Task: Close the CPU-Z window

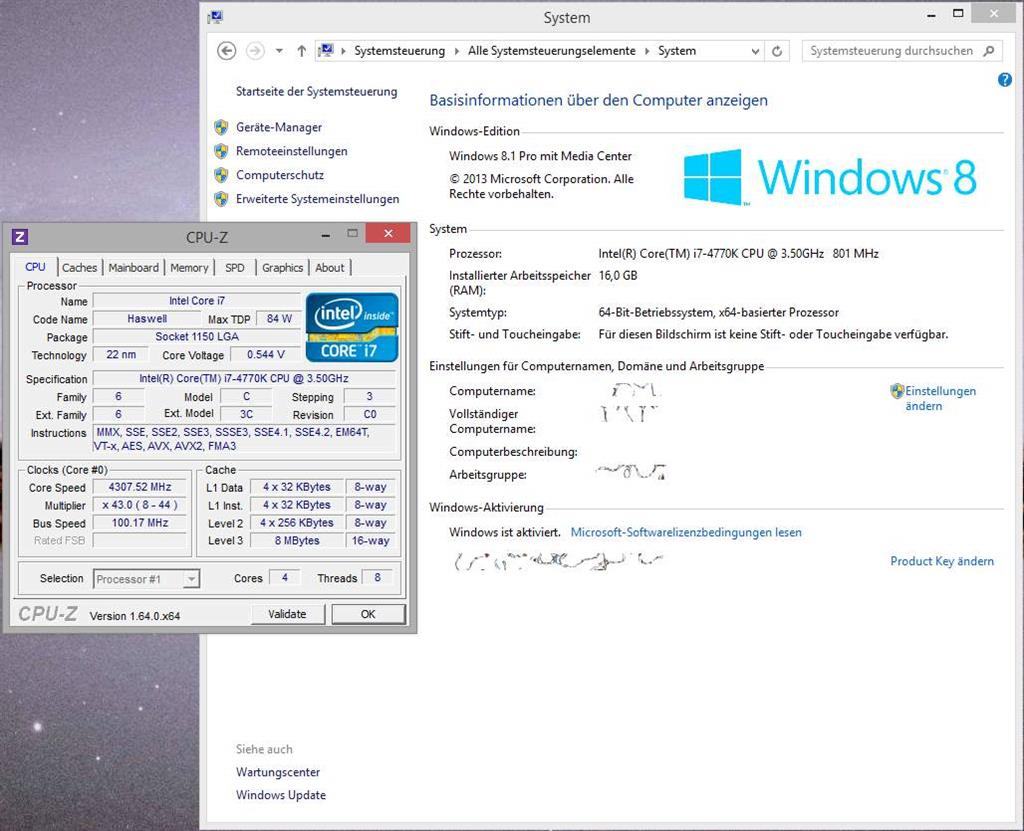Action: (x=388, y=233)
